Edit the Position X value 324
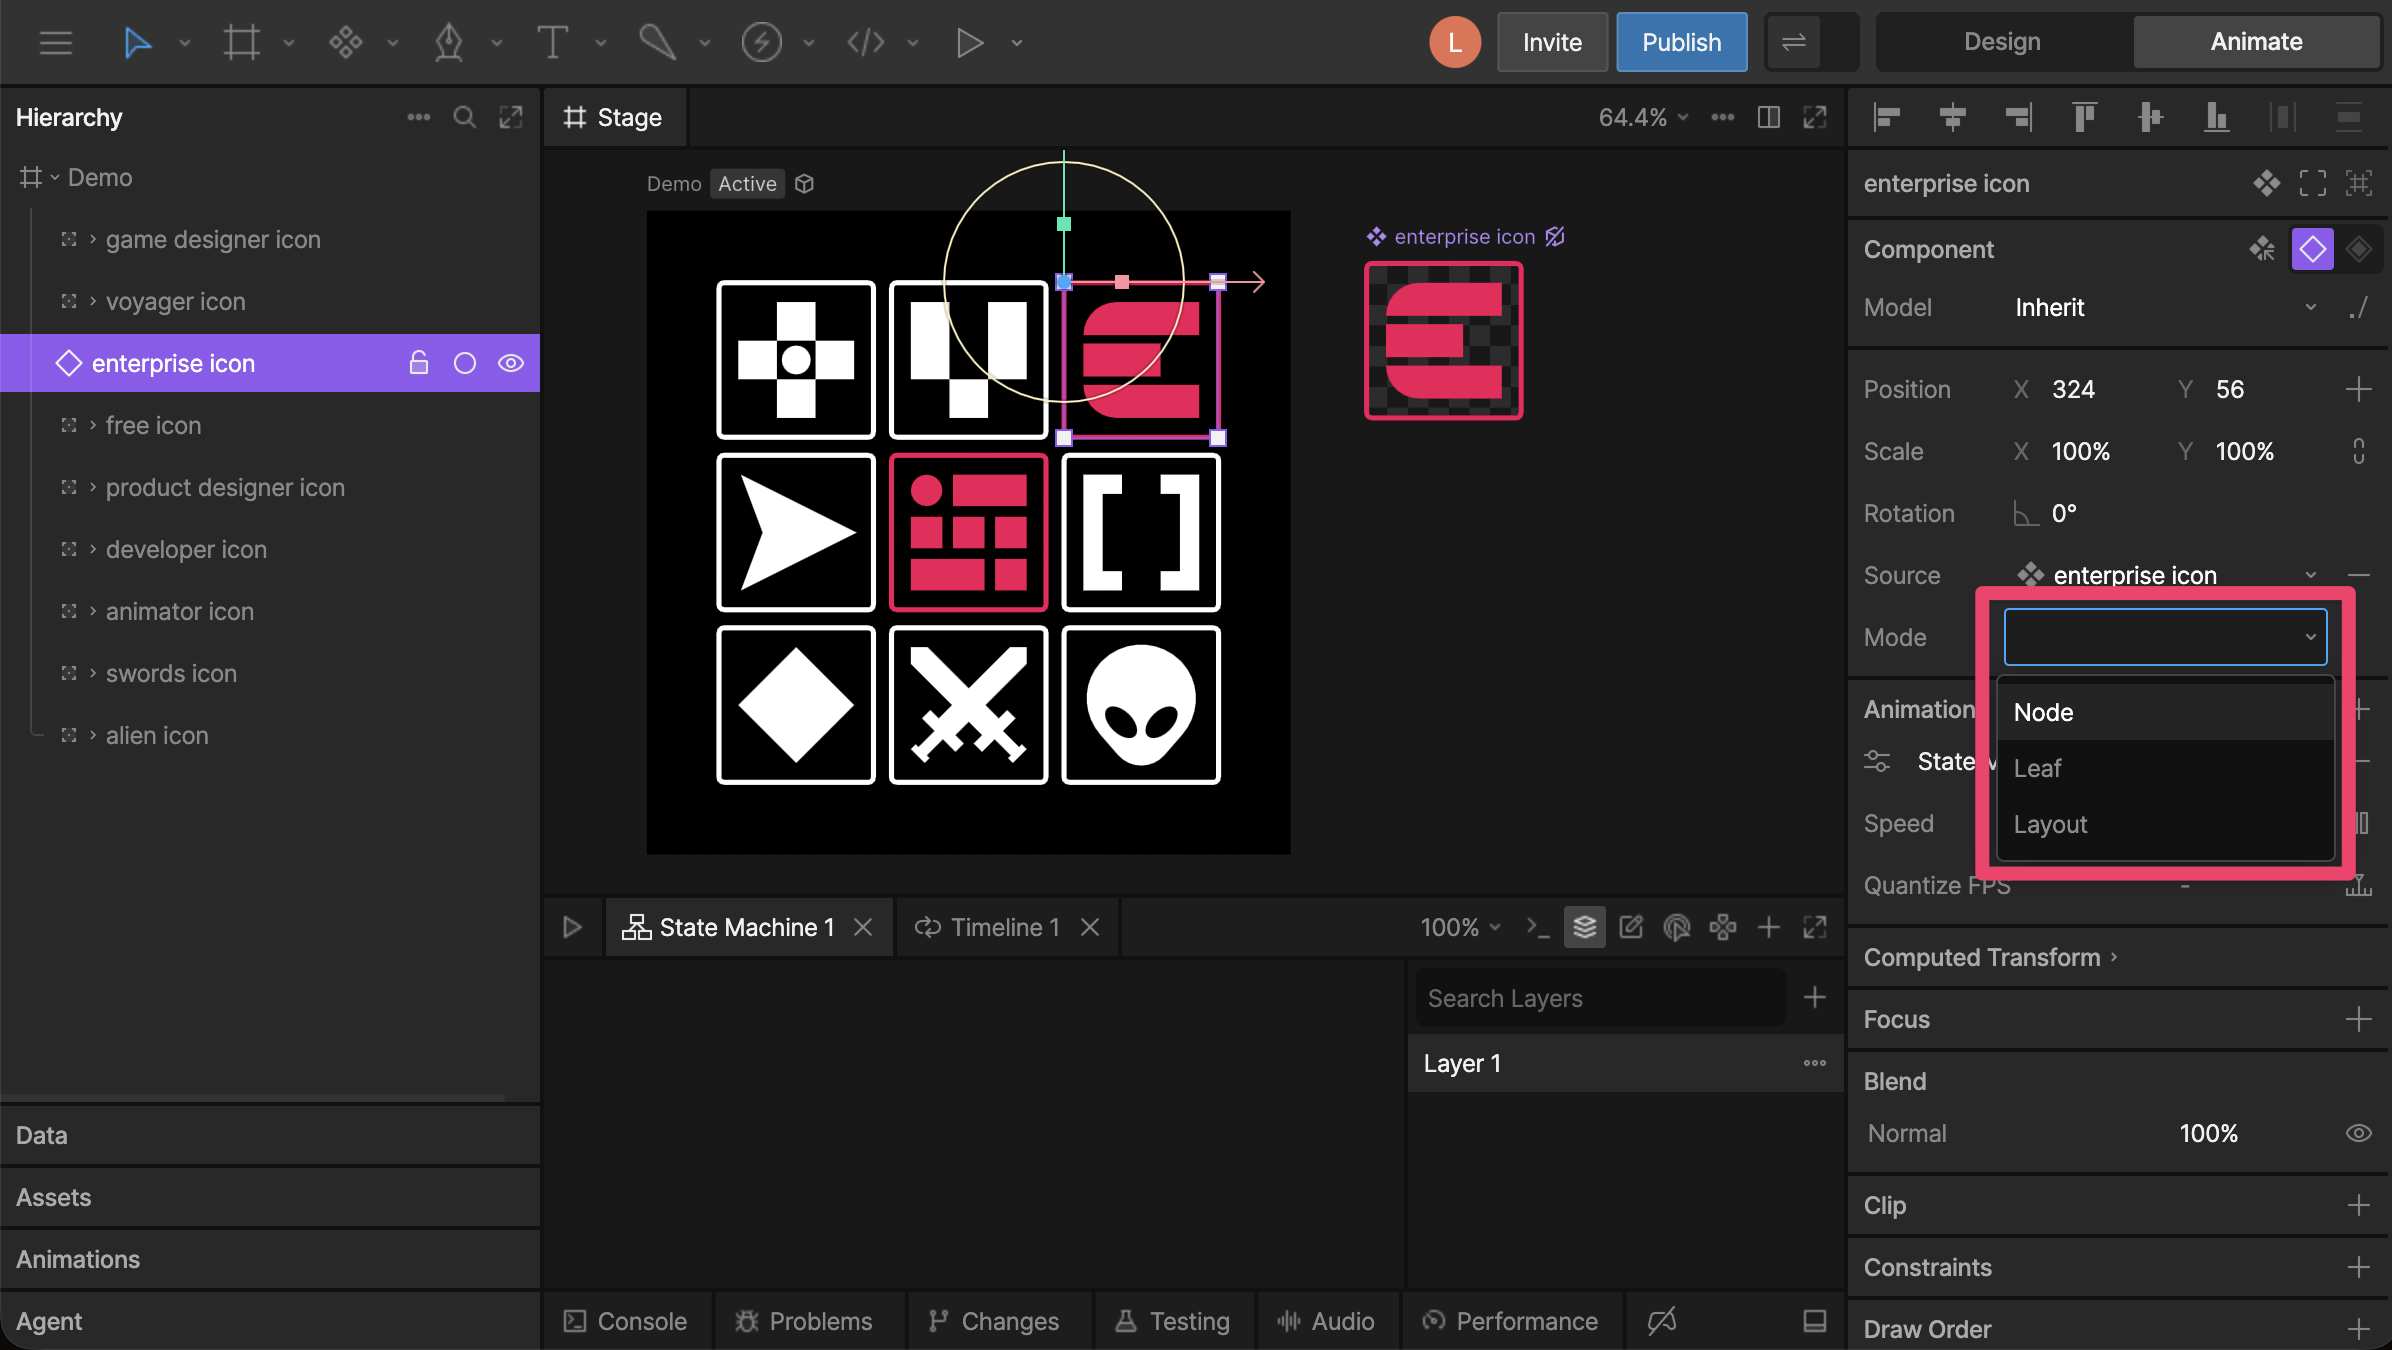 coord(2073,390)
